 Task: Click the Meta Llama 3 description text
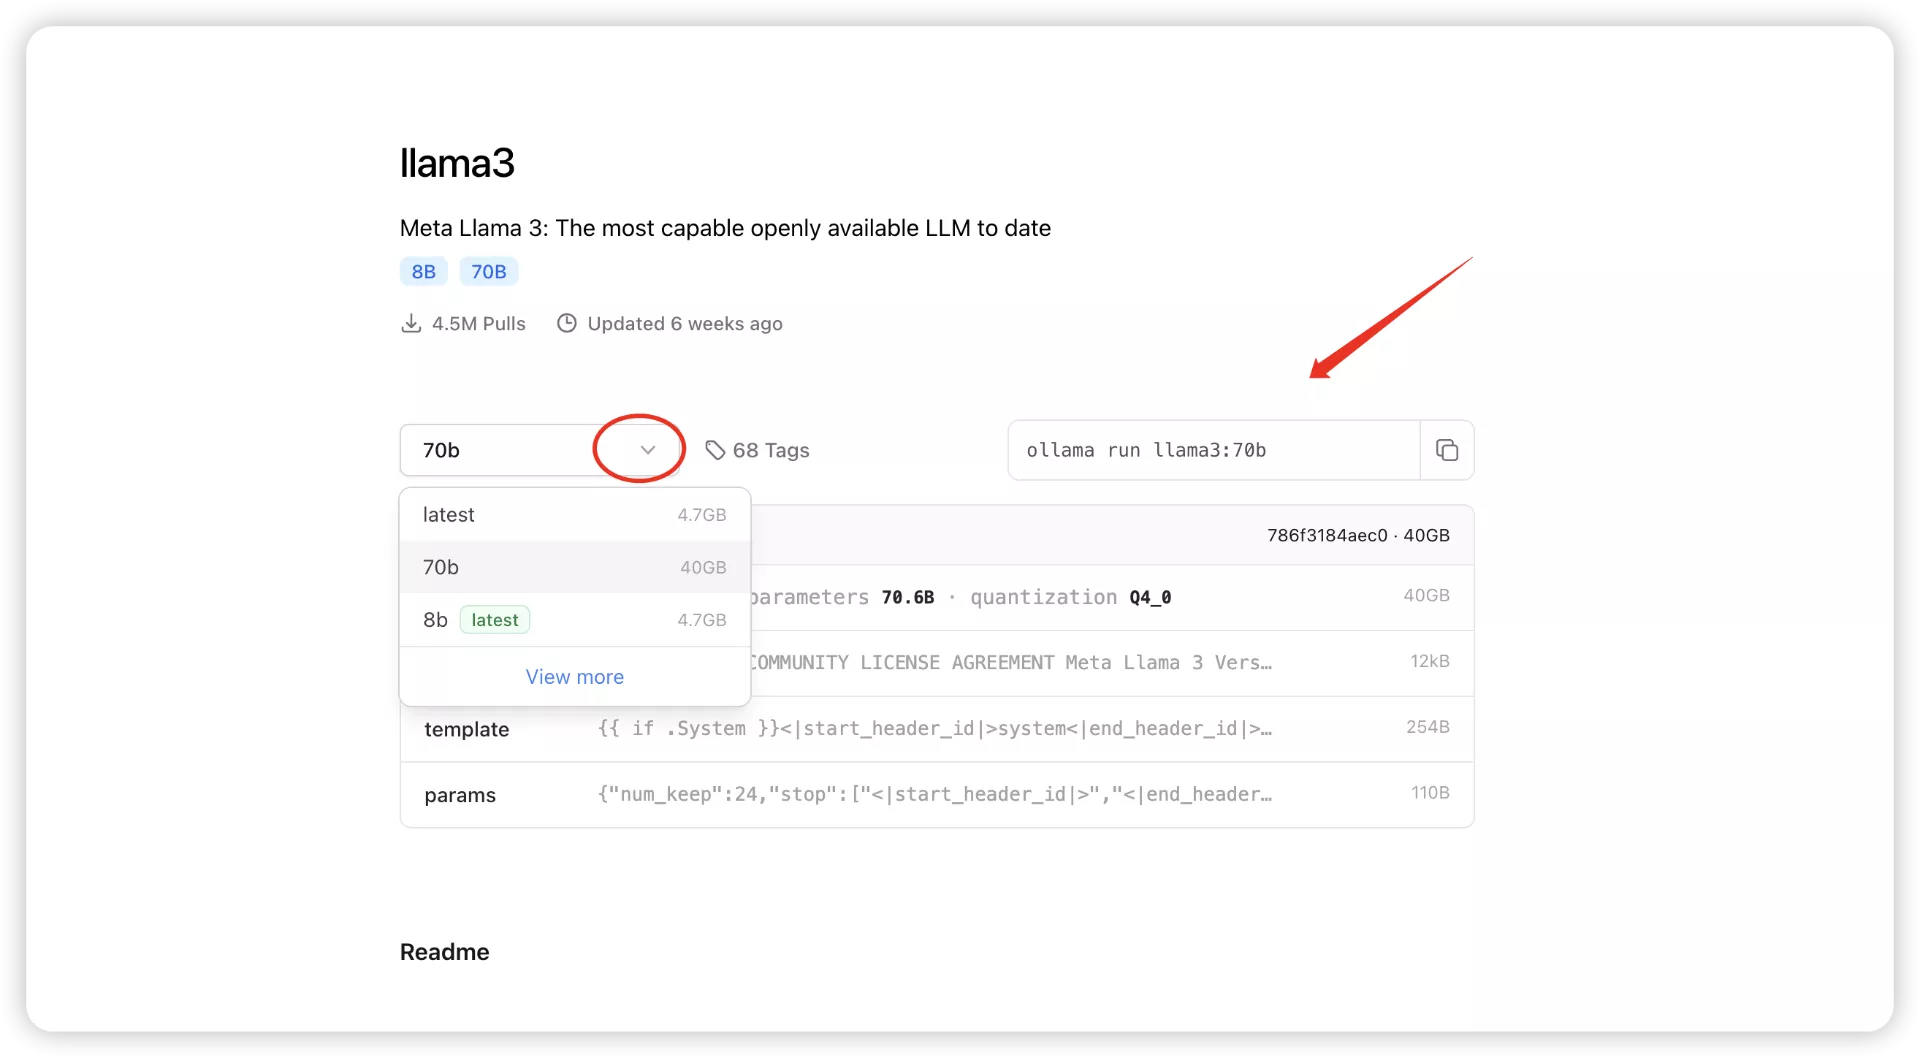click(x=725, y=228)
